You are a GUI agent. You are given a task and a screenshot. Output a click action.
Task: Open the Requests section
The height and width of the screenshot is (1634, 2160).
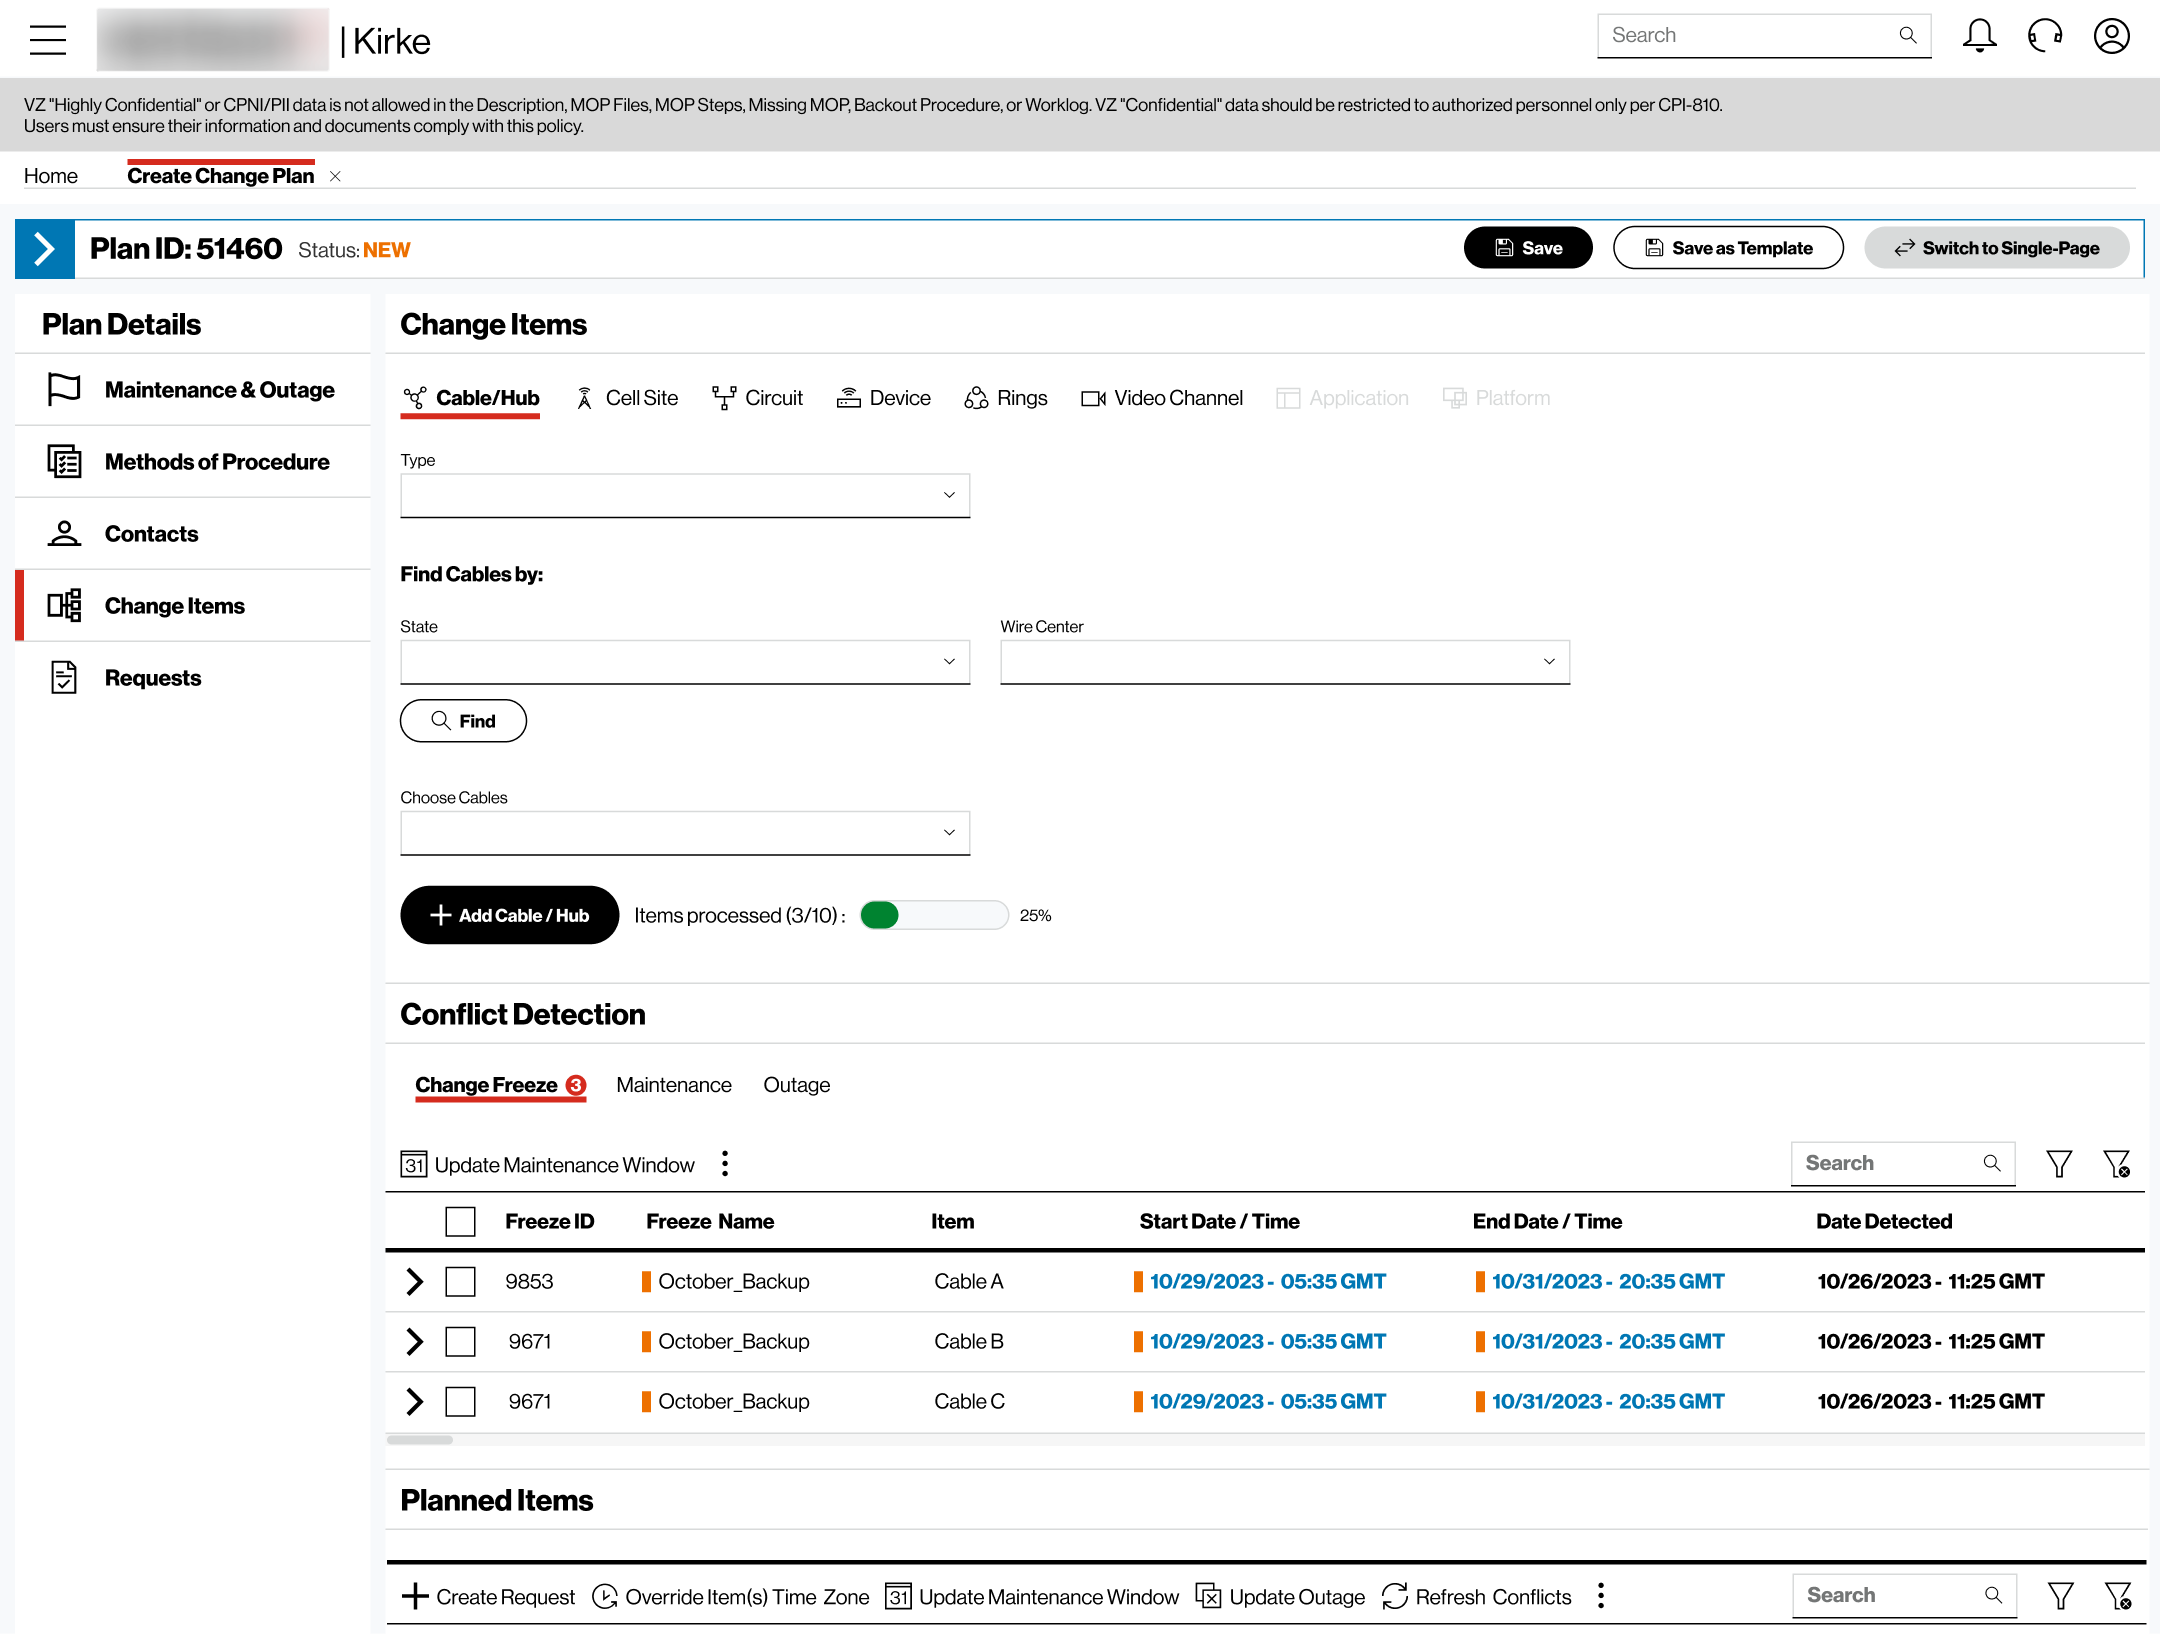point(194,677)
